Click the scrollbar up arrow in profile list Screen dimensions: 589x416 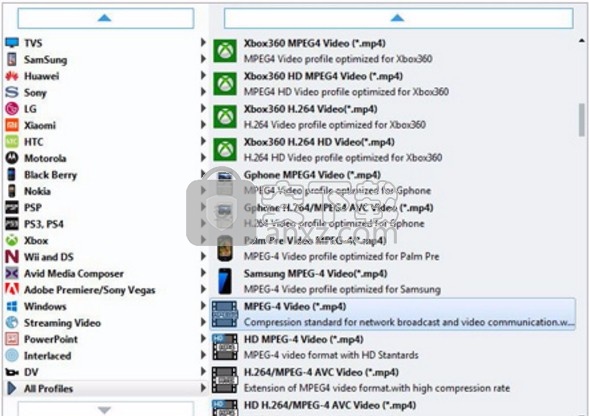(x=581, y=41)
